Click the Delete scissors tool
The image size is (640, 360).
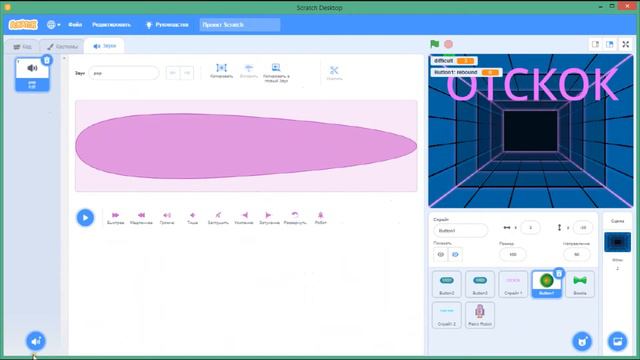(x=334, y=73)
